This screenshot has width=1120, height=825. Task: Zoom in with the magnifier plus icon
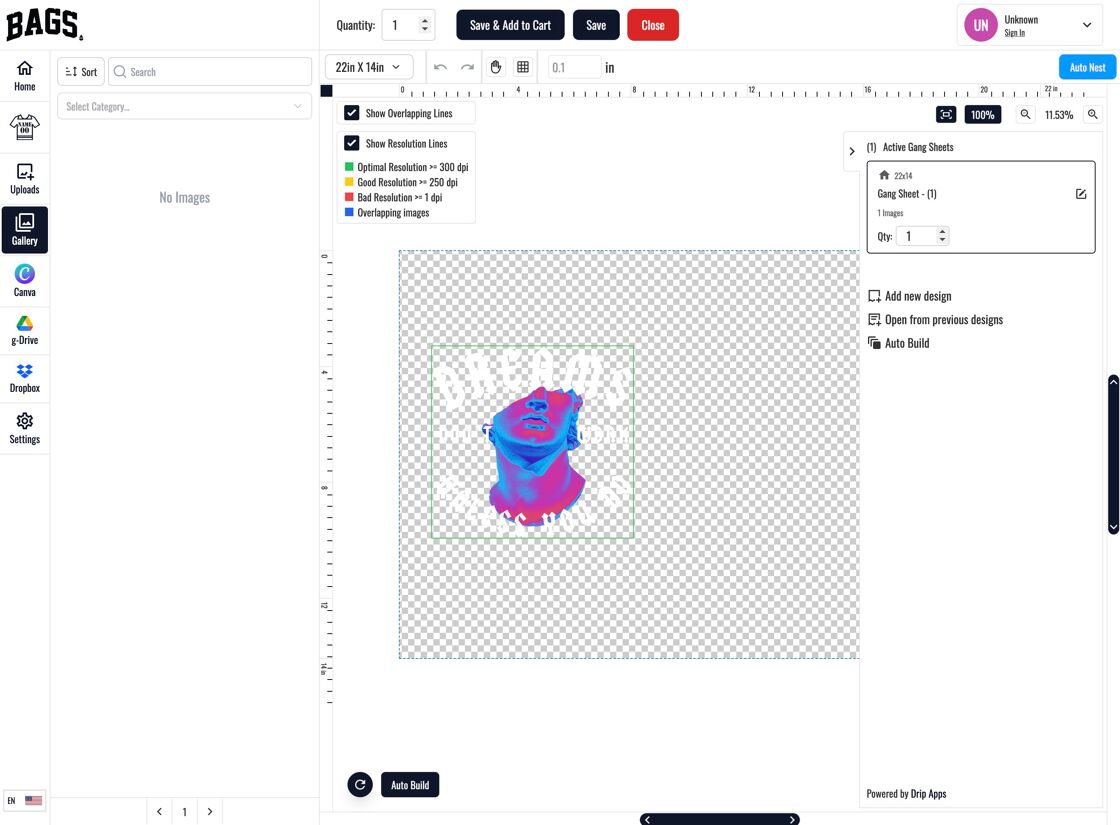[1092, 114]
